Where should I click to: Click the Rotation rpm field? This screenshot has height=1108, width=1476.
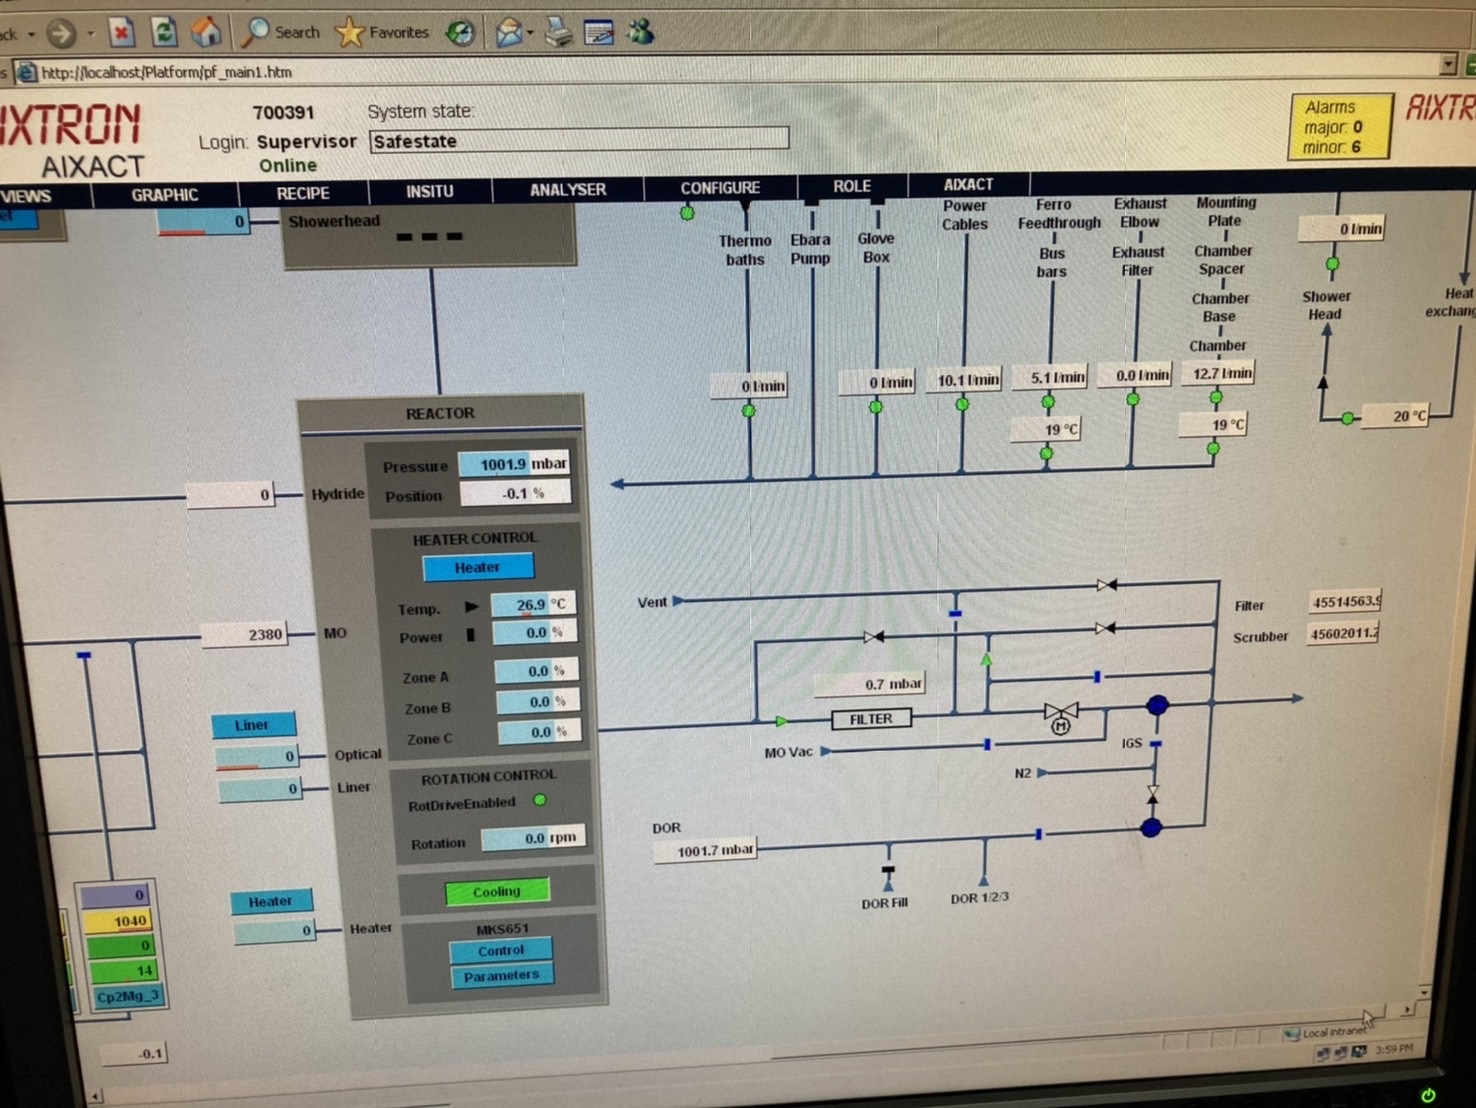click(533, 838)
